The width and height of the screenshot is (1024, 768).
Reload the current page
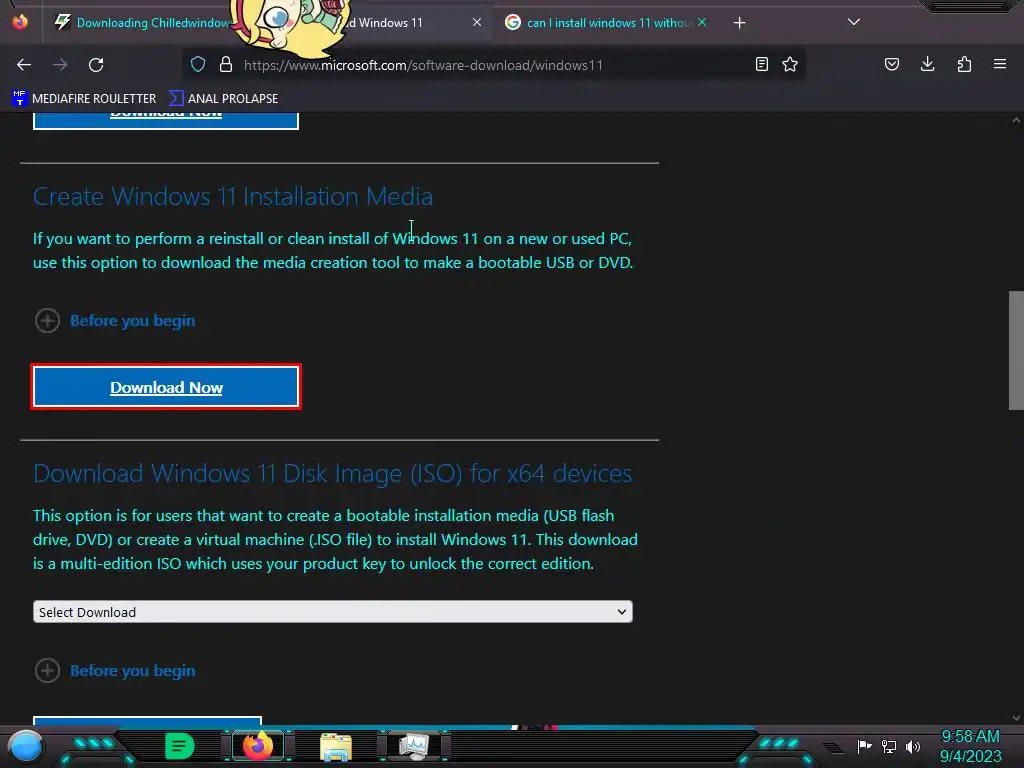coord(96,65)
